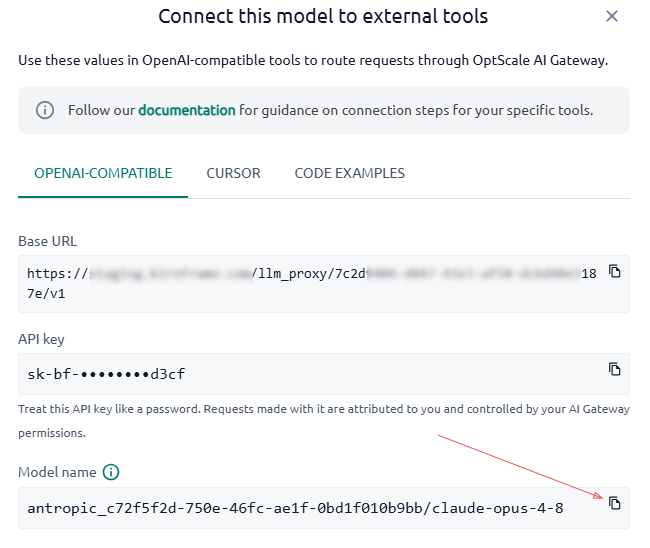650x548 pixels.
Task: Click the 'Treat this API key like a password' note
Action: point(324,421)
